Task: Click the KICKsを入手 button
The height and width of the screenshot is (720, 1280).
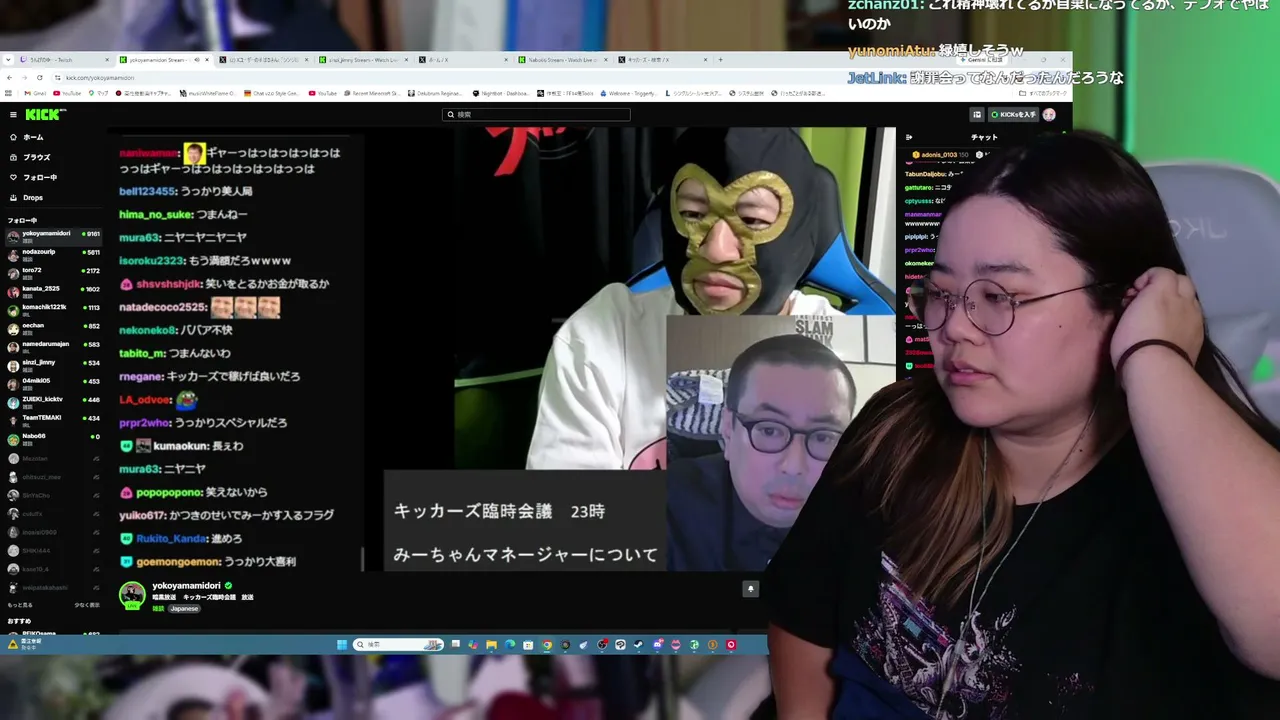Action: [1012, 115]
